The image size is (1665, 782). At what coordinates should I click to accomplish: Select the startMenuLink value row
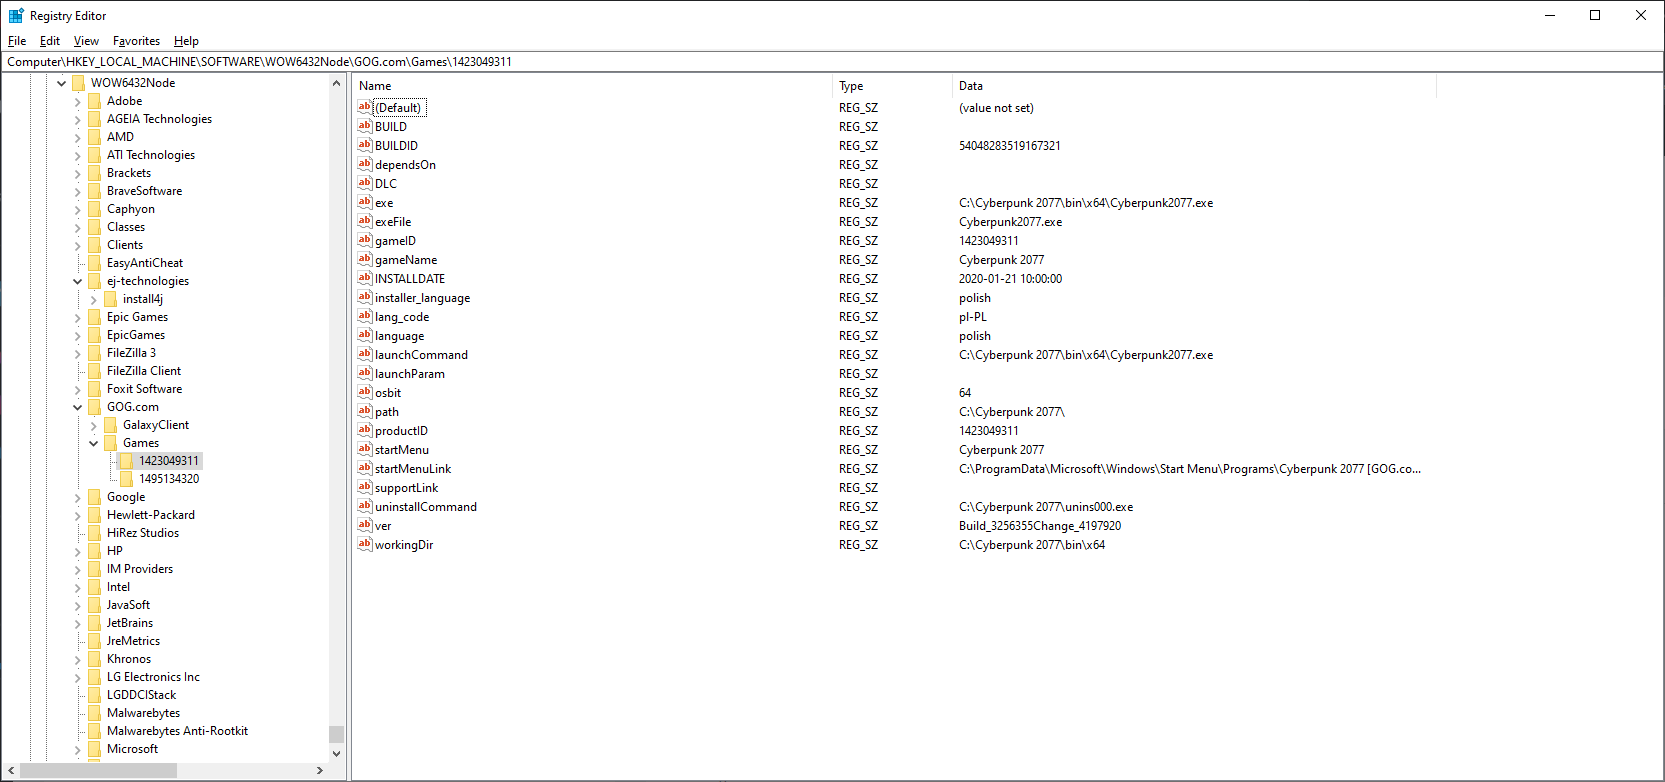coord(413,469)
